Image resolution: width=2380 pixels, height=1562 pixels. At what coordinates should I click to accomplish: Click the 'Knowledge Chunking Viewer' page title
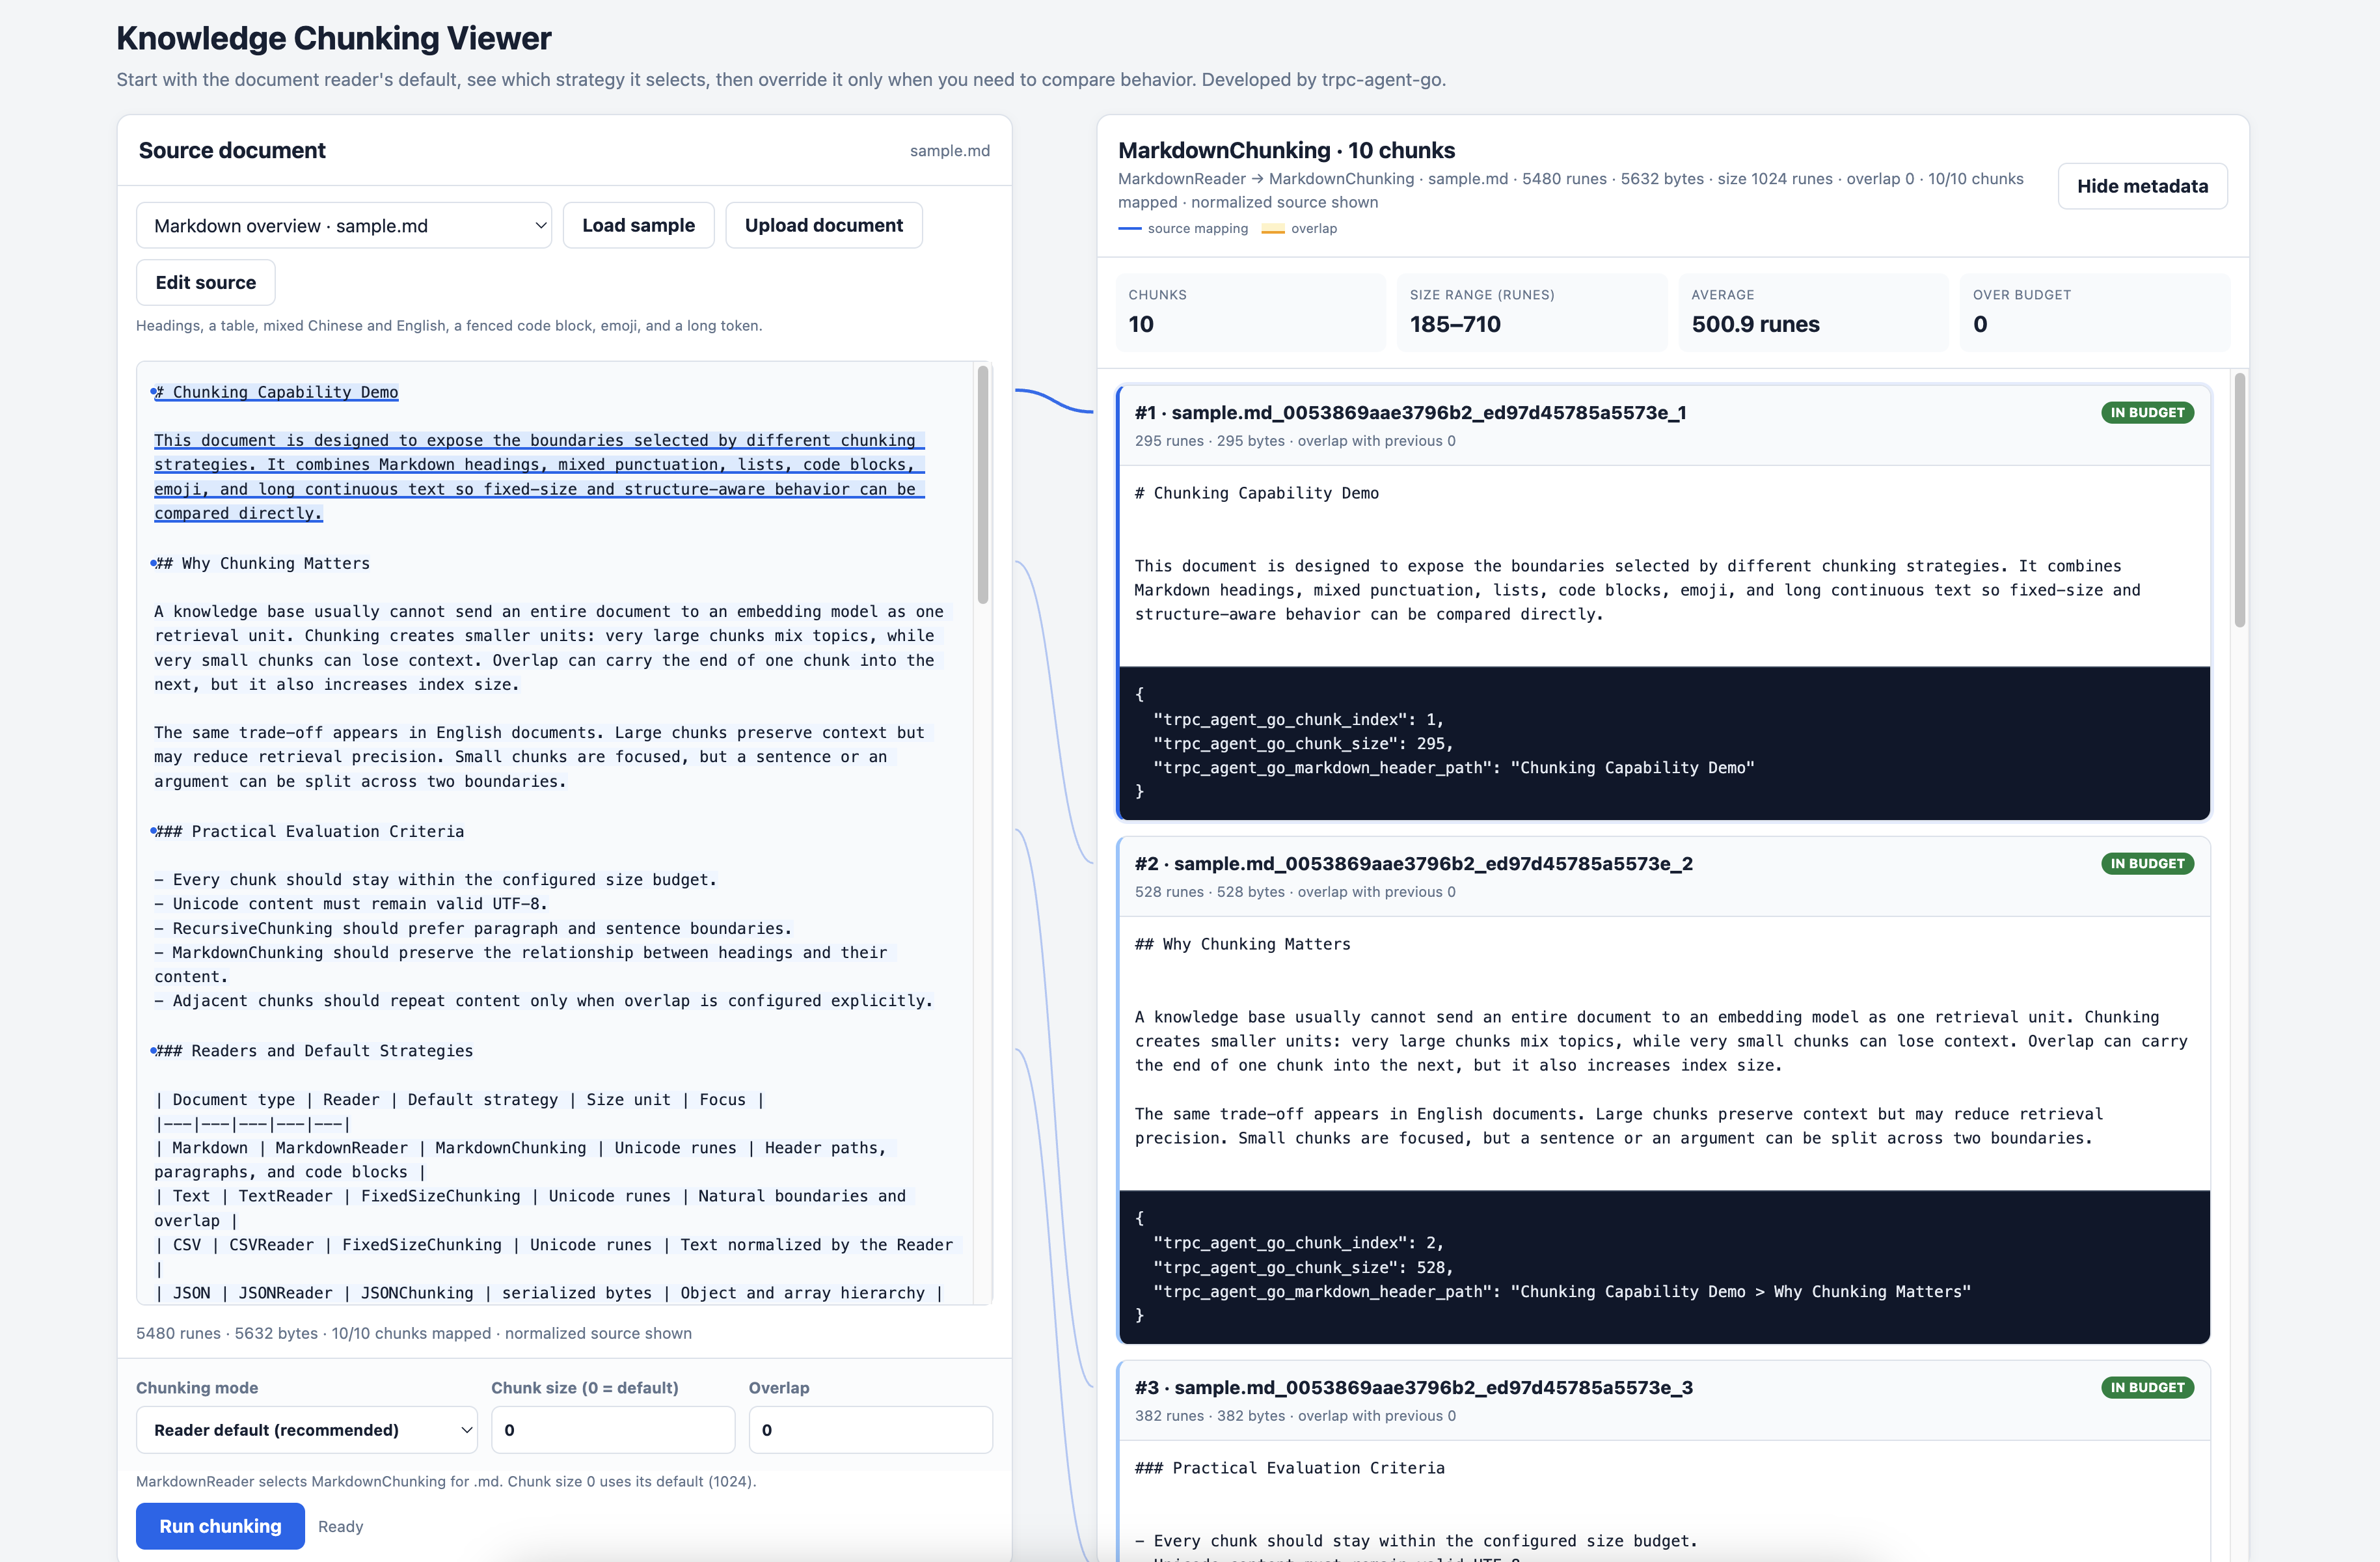[x=334, y=38]
